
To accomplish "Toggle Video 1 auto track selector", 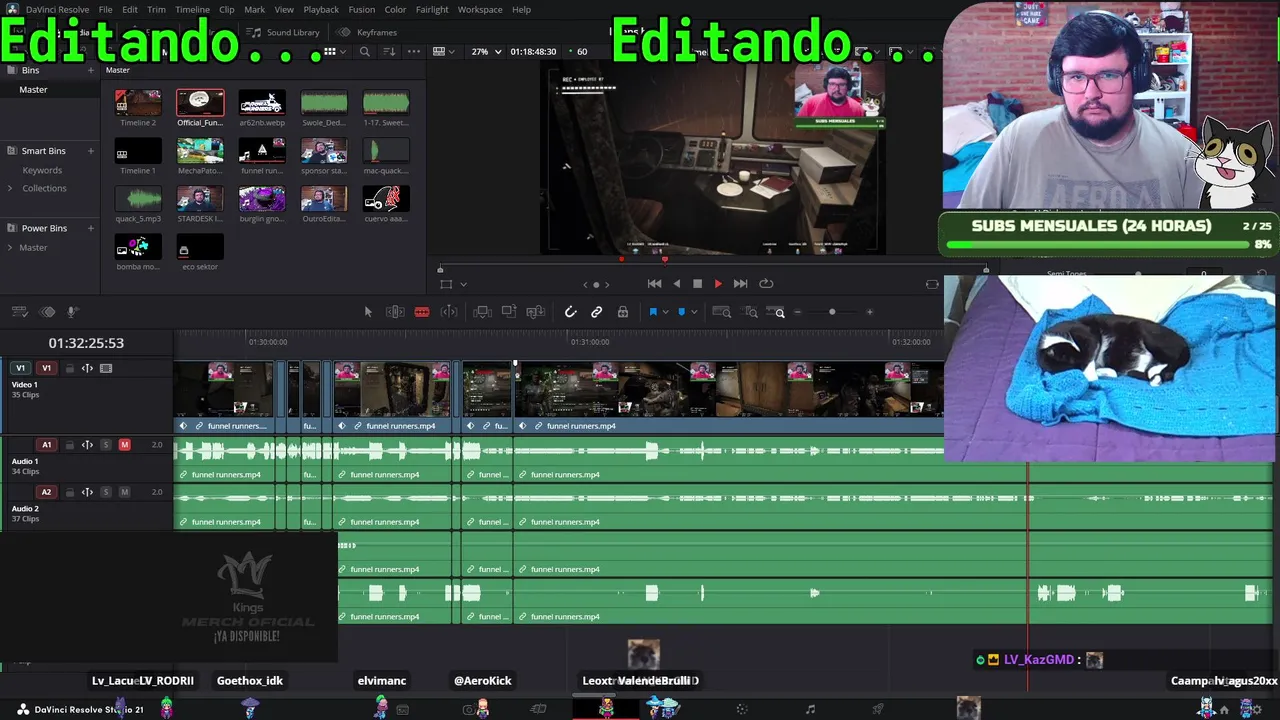I will [x=87, y=368].
